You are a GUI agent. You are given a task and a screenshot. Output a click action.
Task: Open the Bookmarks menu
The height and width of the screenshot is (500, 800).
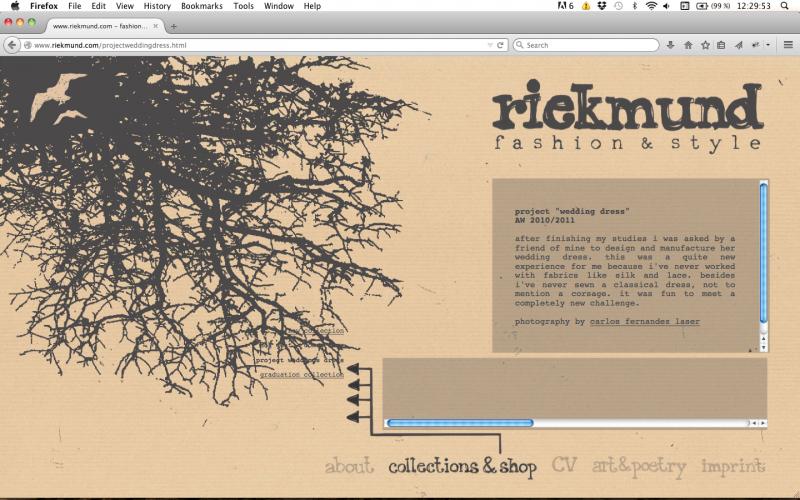(x=202, y=6)
